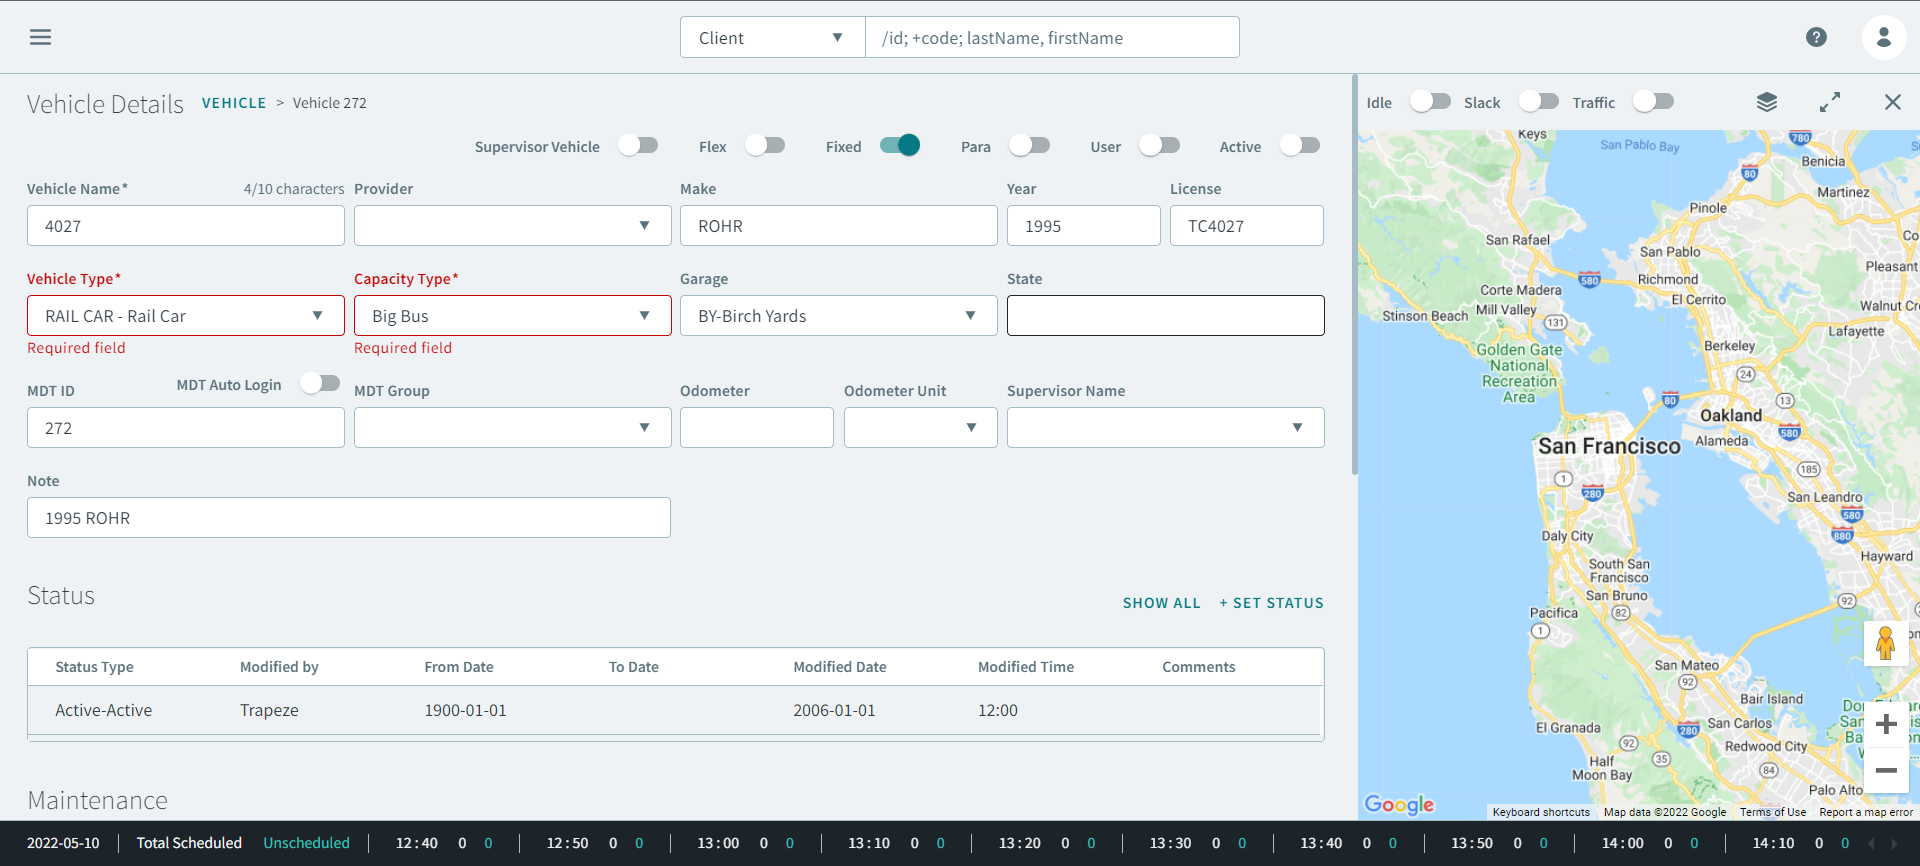This screenshot has width=1920, height=866.
Task: Enable the Supervisor Vehicle toggle
Action: pyautogui.click(x=638, y=146)
